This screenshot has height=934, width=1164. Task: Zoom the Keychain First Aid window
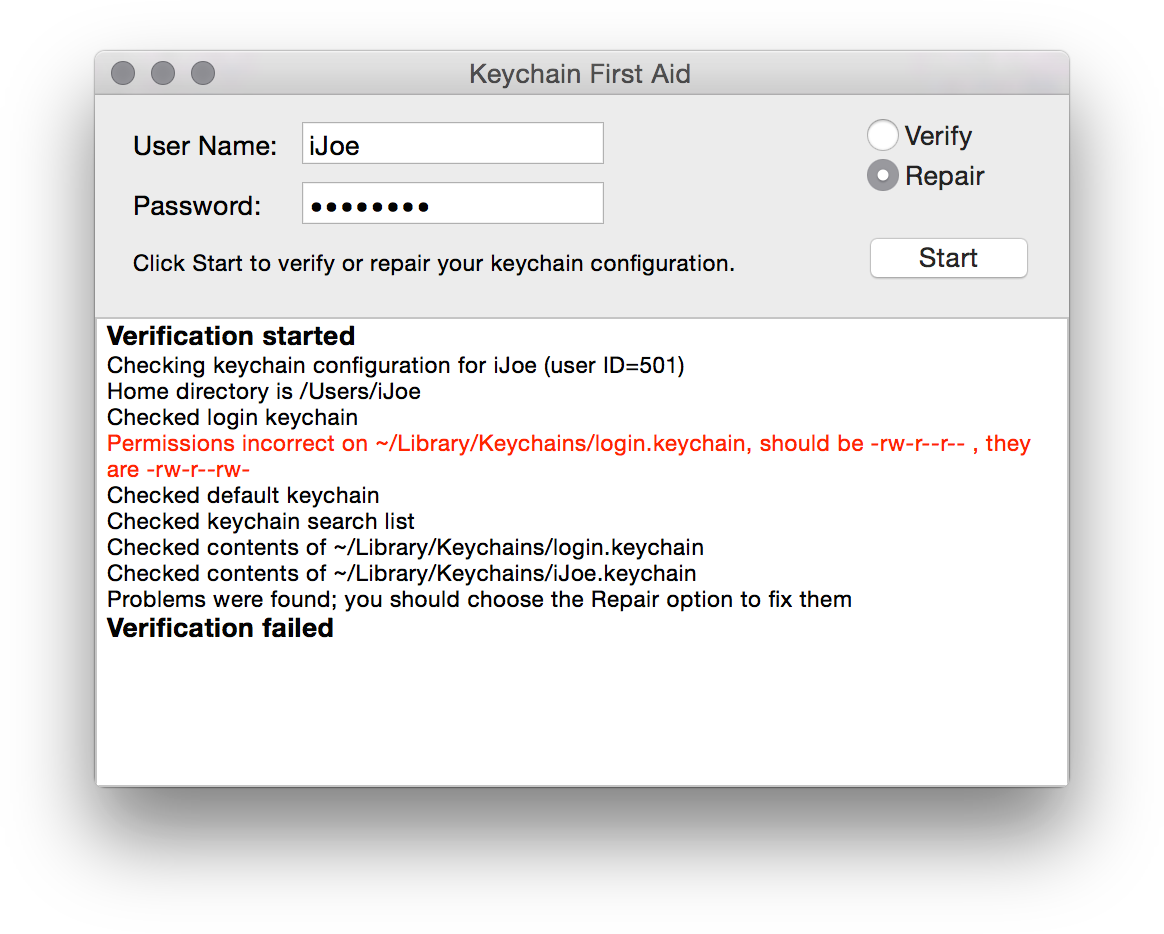click(203, 74)
